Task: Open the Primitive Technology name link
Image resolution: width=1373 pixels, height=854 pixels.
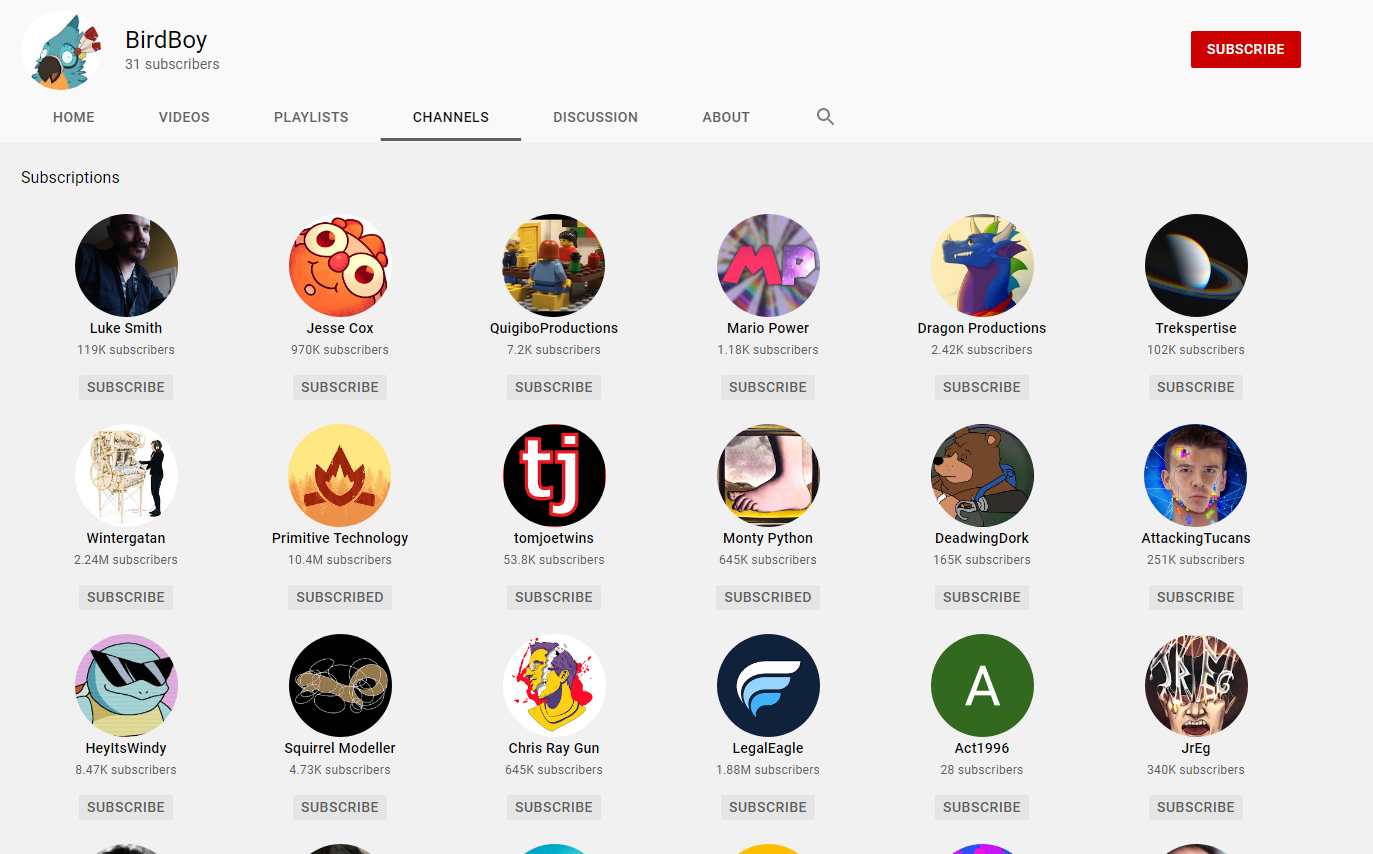Action: click(x=340, y=538)
